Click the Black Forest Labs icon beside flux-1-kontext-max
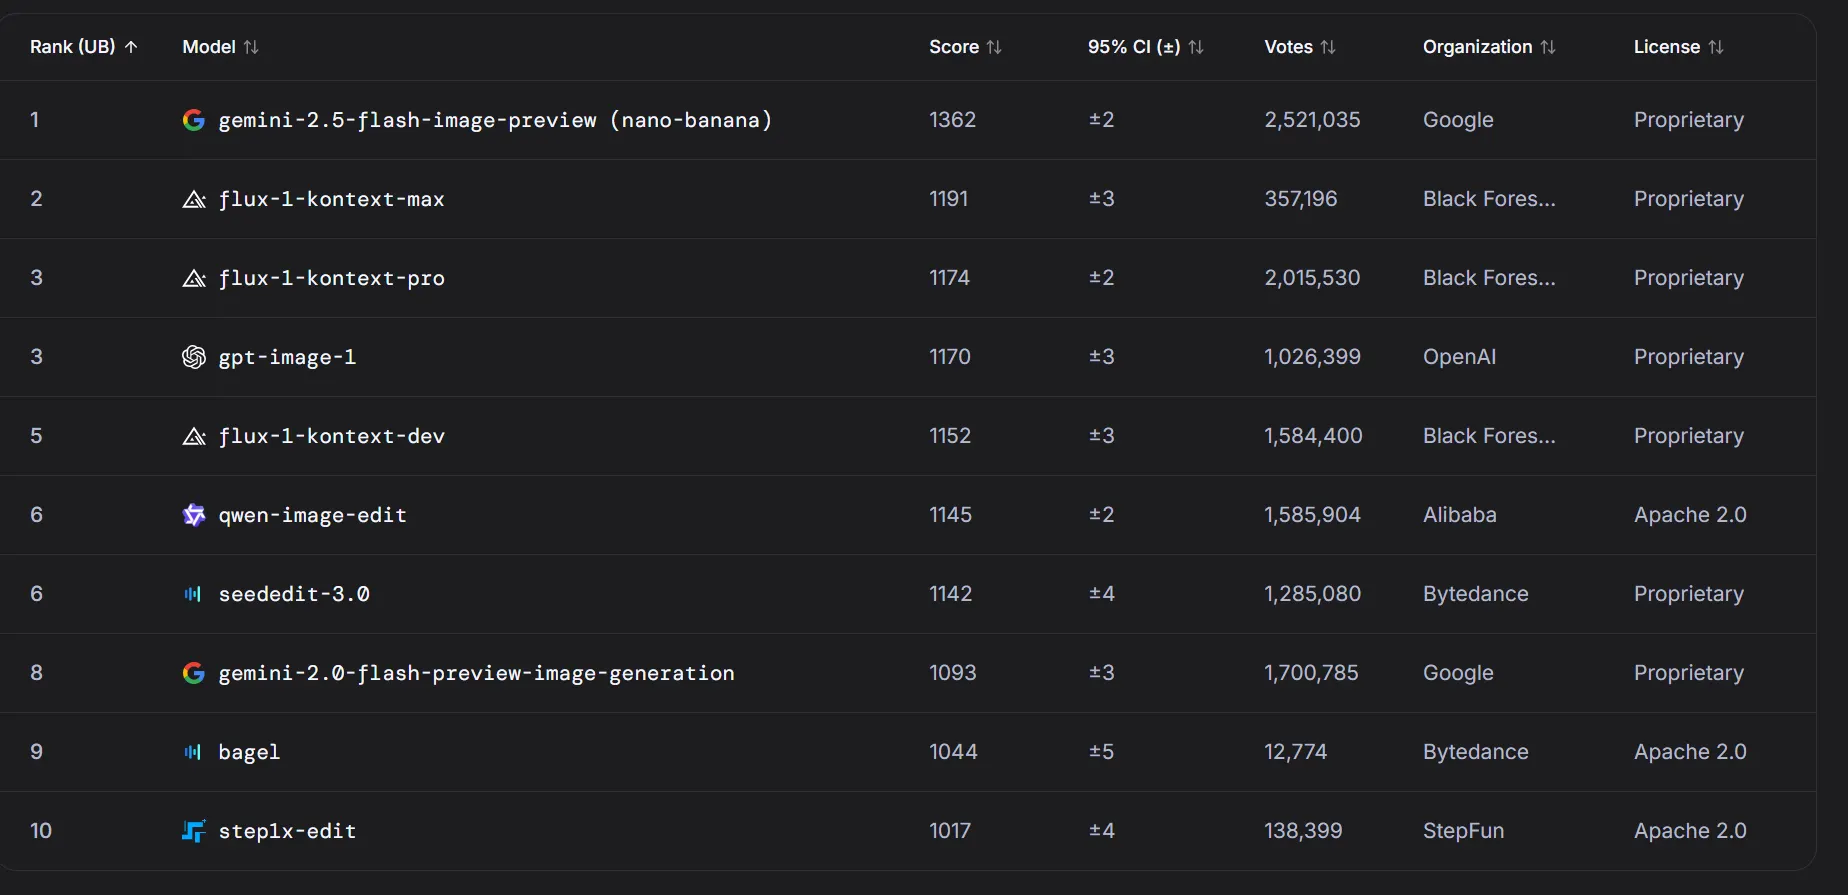This screenshot has height=895, width=1848. pyautogui.click(x=194, y=200)
